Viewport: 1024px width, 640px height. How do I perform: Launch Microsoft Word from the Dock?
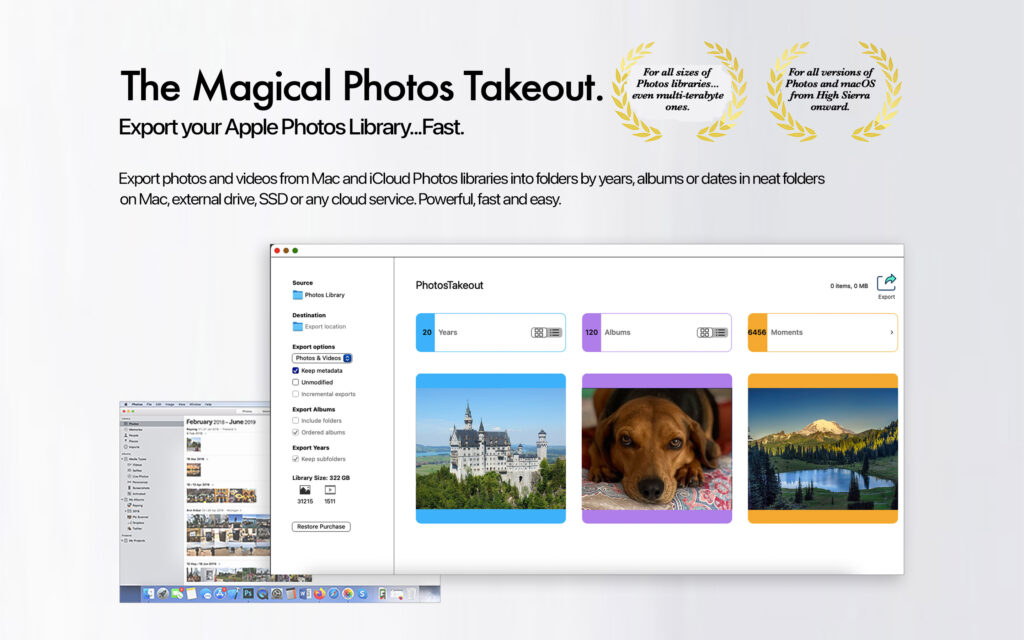305,594
